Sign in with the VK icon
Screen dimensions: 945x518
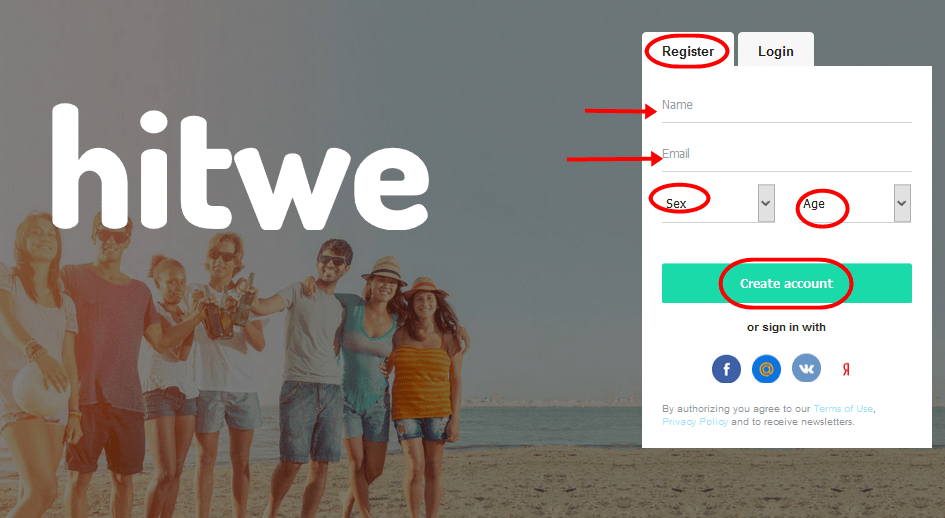(x=806, y=368)
